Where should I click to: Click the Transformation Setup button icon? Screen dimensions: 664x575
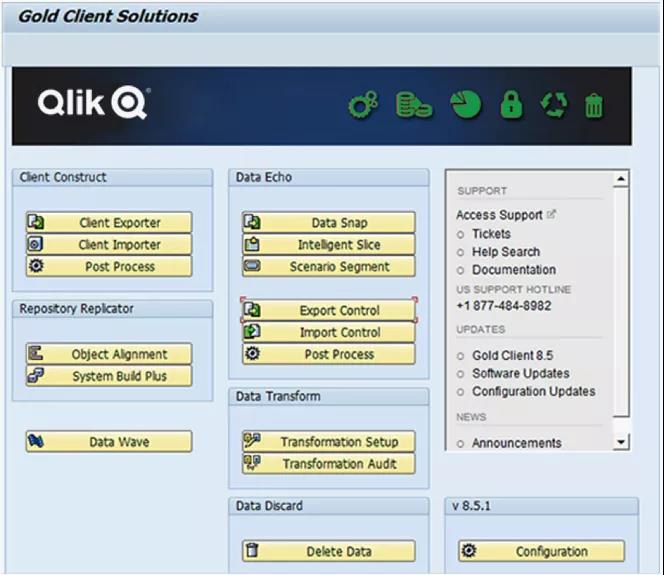(252, 441)
